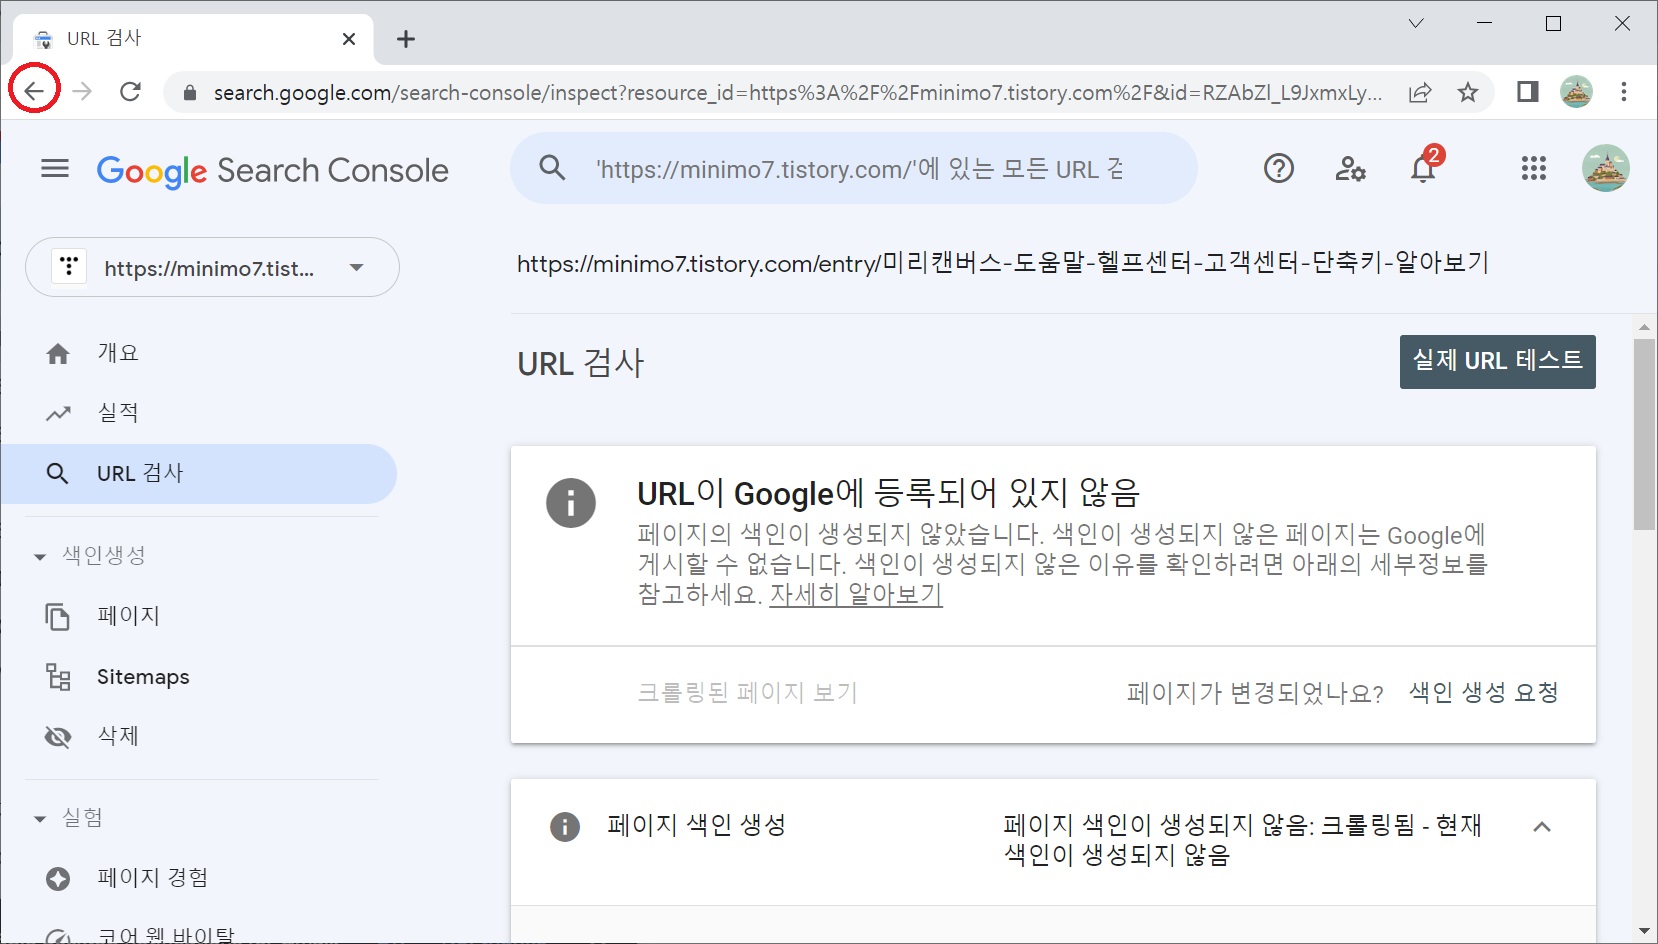Open the Chrome three-dot menu
Screen dimensions: 1658x944
click(x=1624, y=92)
